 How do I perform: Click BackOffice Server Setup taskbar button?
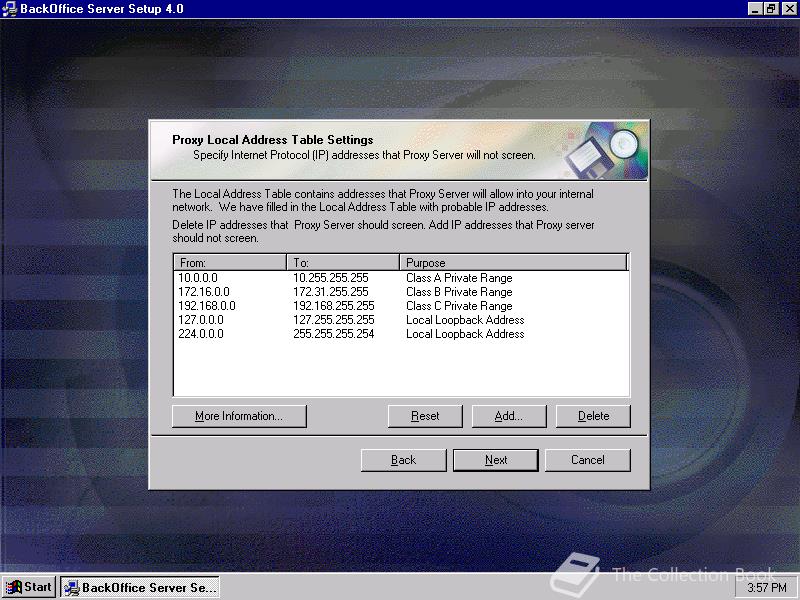(x=140, y=587)
